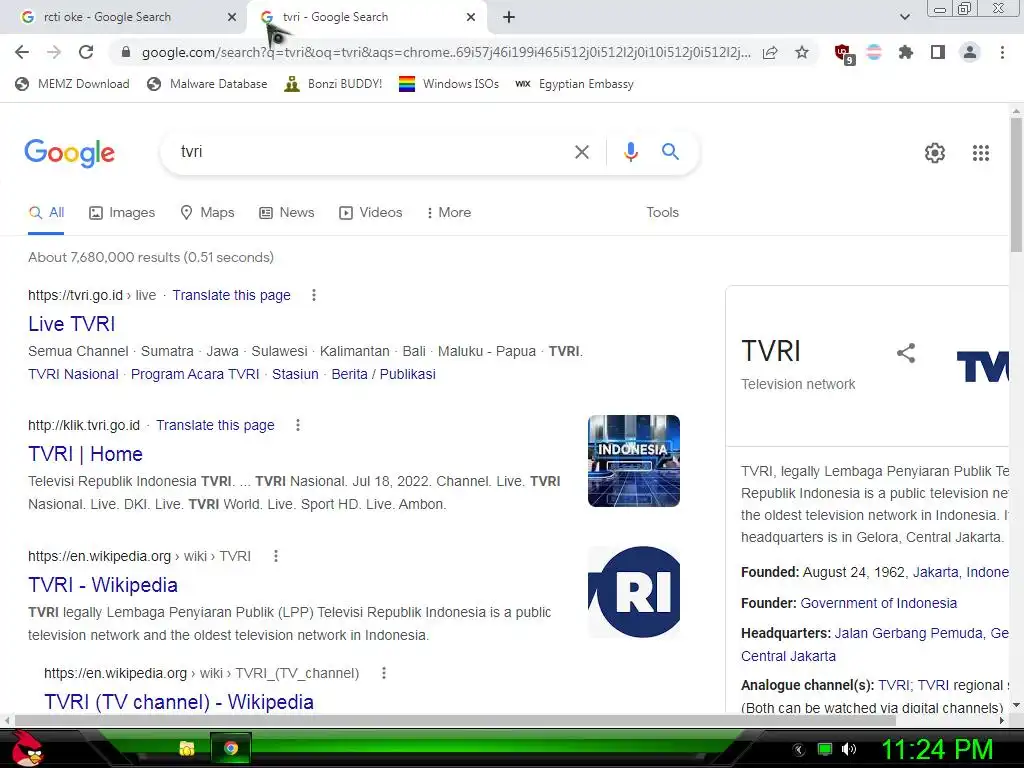Click the address bar URL
The width and height of the screenshot is (1024, 768).
tap(446, 52)
